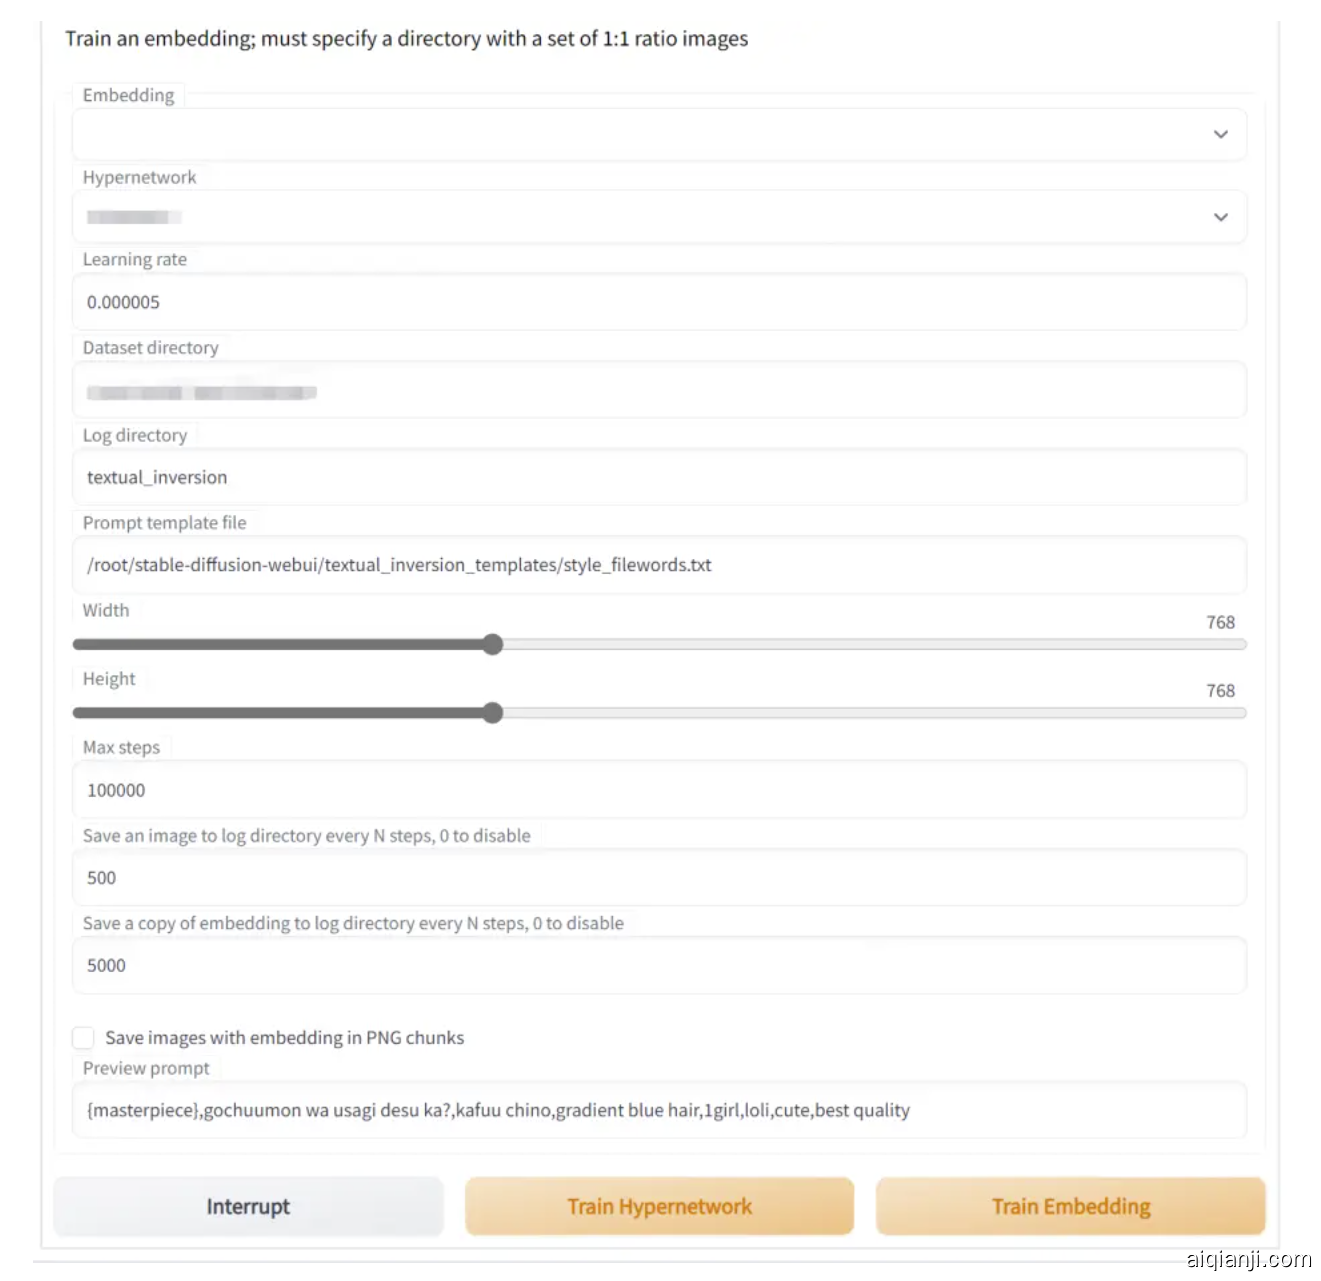This screenshot has width=1321, height=1281.
Task: Click the Max steps input field
Action: point(658,790)
